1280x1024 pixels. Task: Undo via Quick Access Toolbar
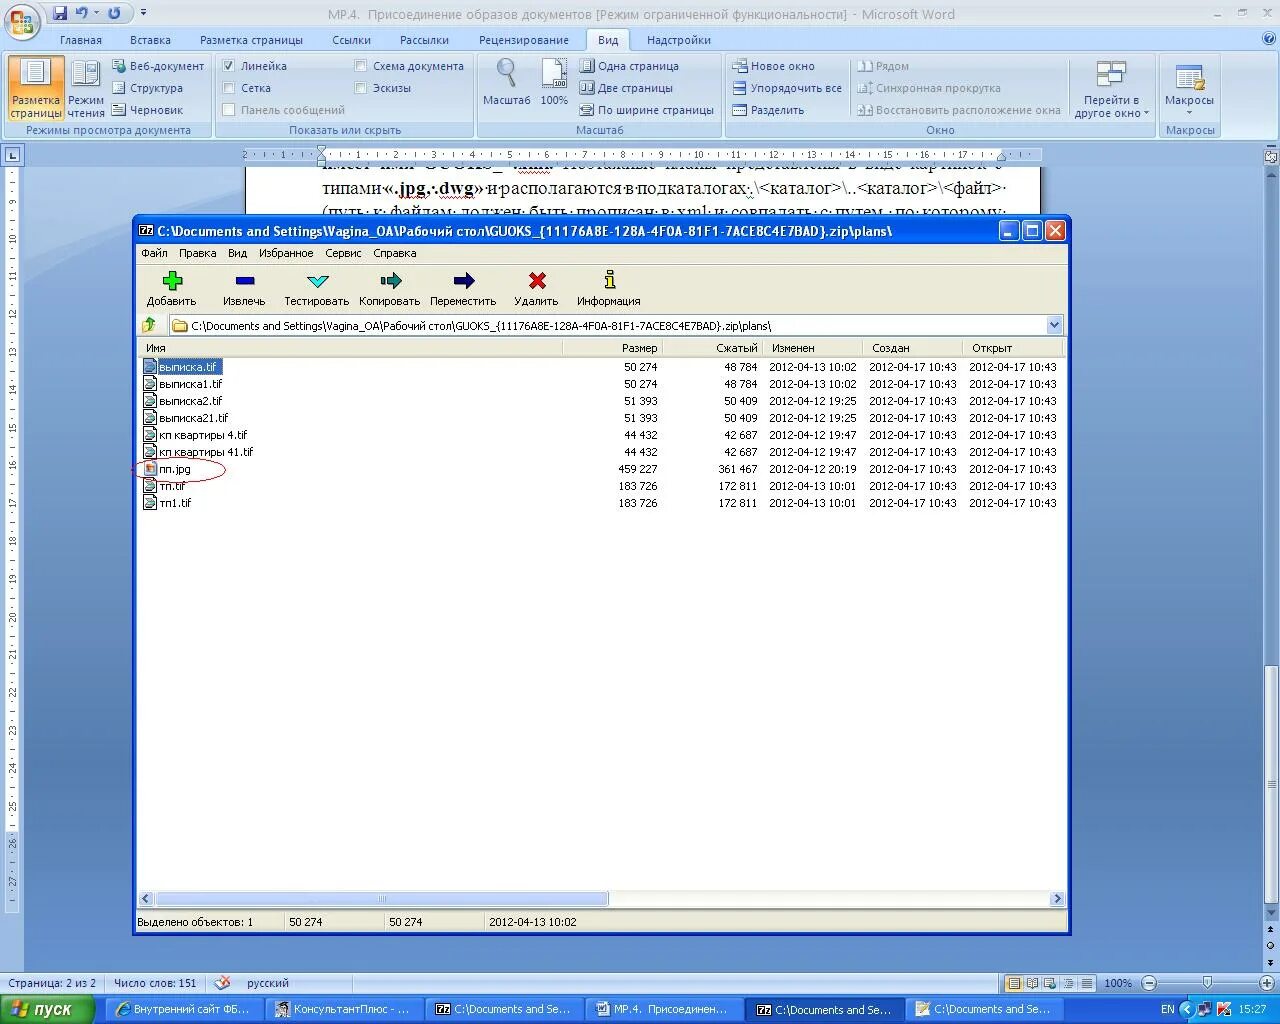[81, 13]
